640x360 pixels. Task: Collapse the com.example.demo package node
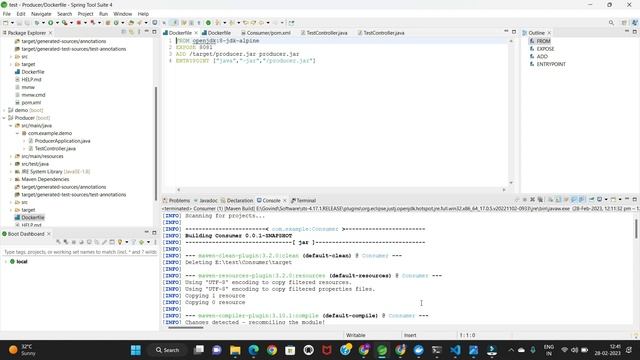tap(18, 133)
